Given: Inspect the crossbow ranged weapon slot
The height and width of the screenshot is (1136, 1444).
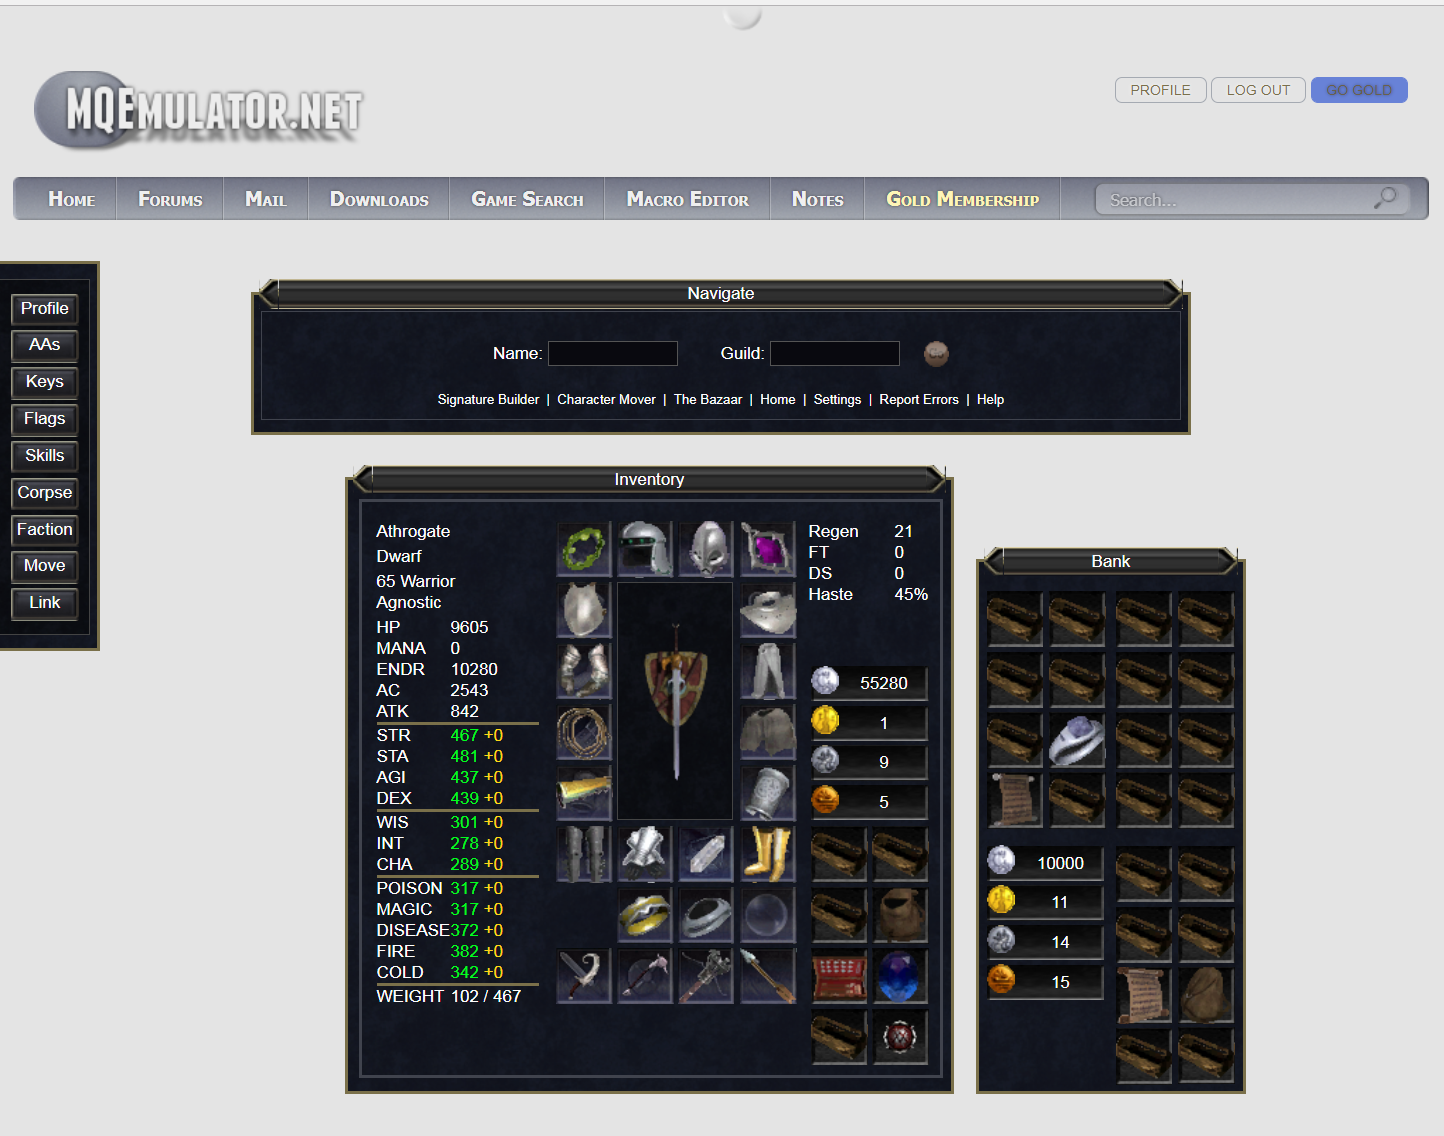Looking at the screenshot, I should click(x=706, y=976).
